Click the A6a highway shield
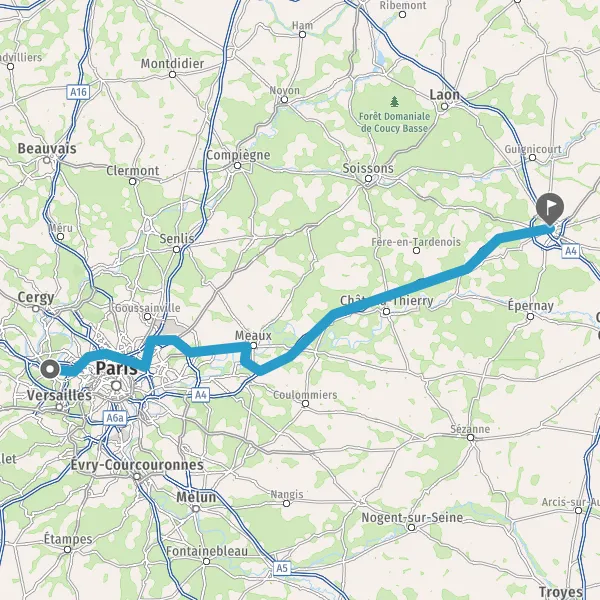600x600 pixels. click(x=114, y=418)
